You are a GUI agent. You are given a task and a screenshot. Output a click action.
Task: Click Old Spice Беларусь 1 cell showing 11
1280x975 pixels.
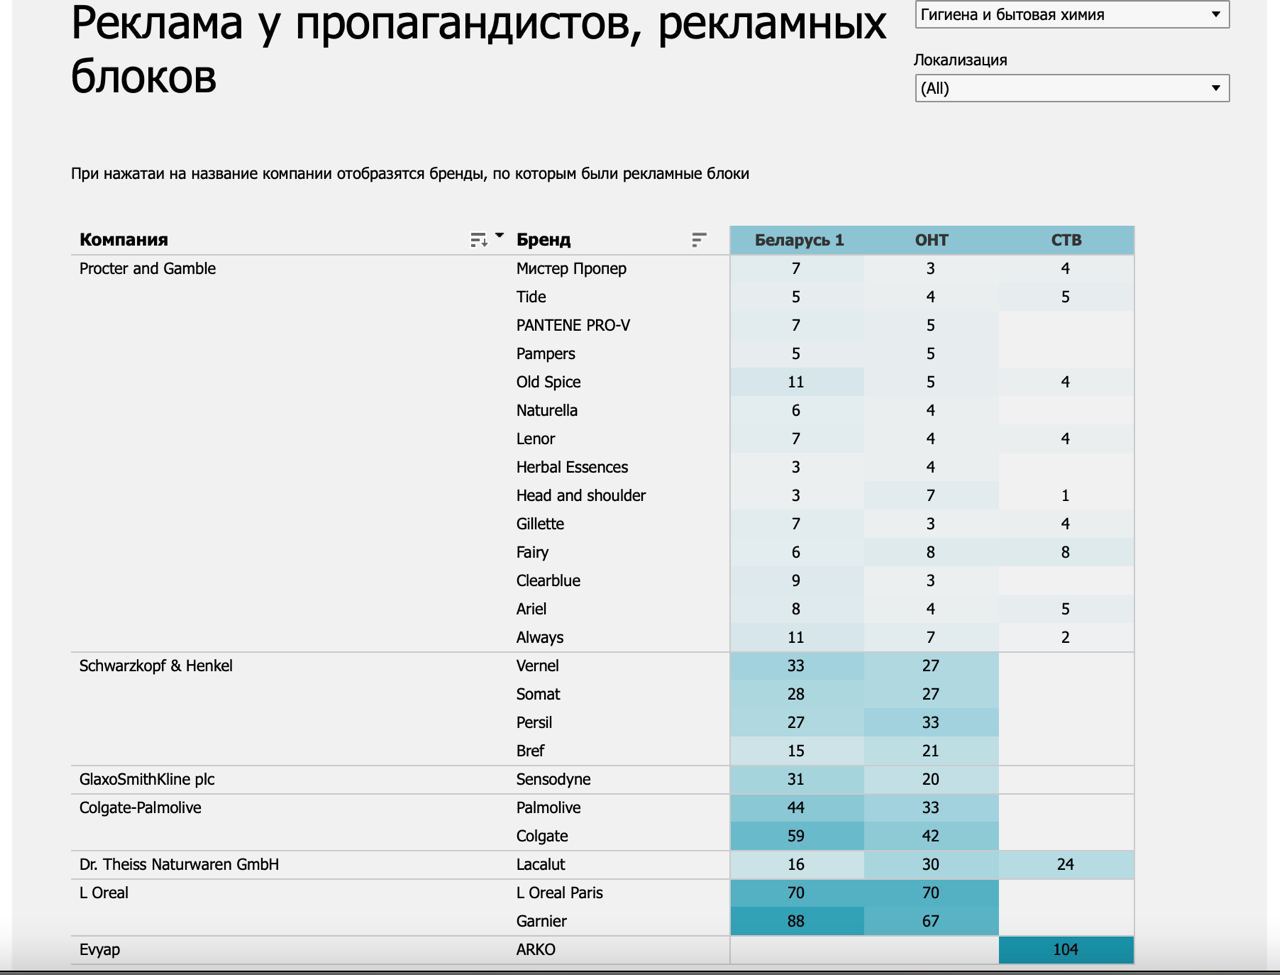tap(797, 382)
